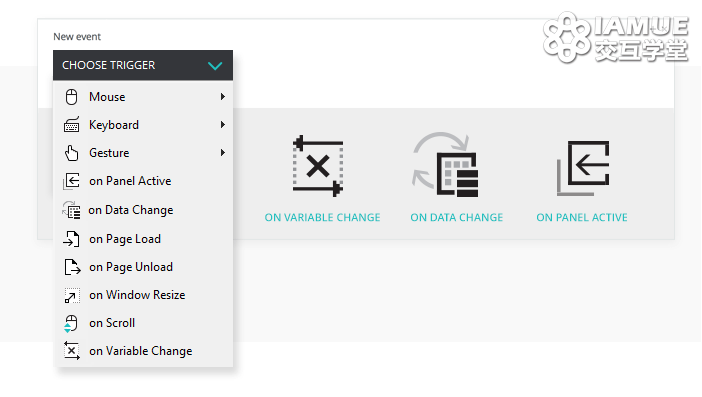Image resolution: width=702 pixels, height=397 pixels.
Task: Click the ON PANEL ACTIVE label link
Action: click(582, 218)
